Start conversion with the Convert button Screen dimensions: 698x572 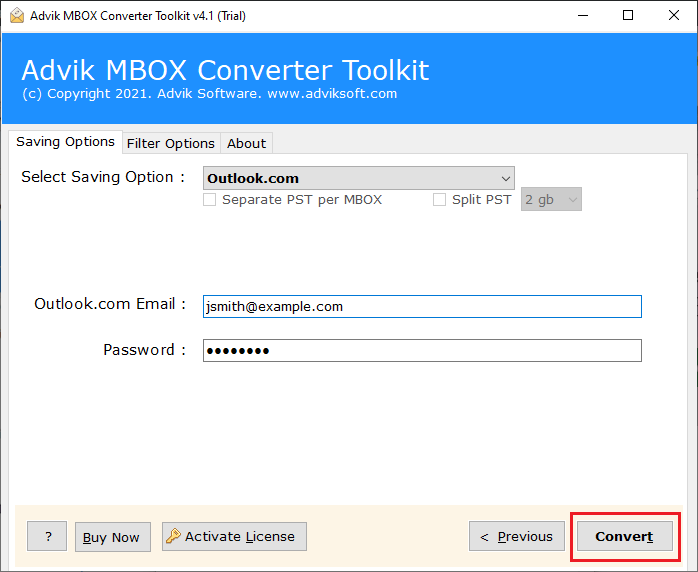coord(625,536)
